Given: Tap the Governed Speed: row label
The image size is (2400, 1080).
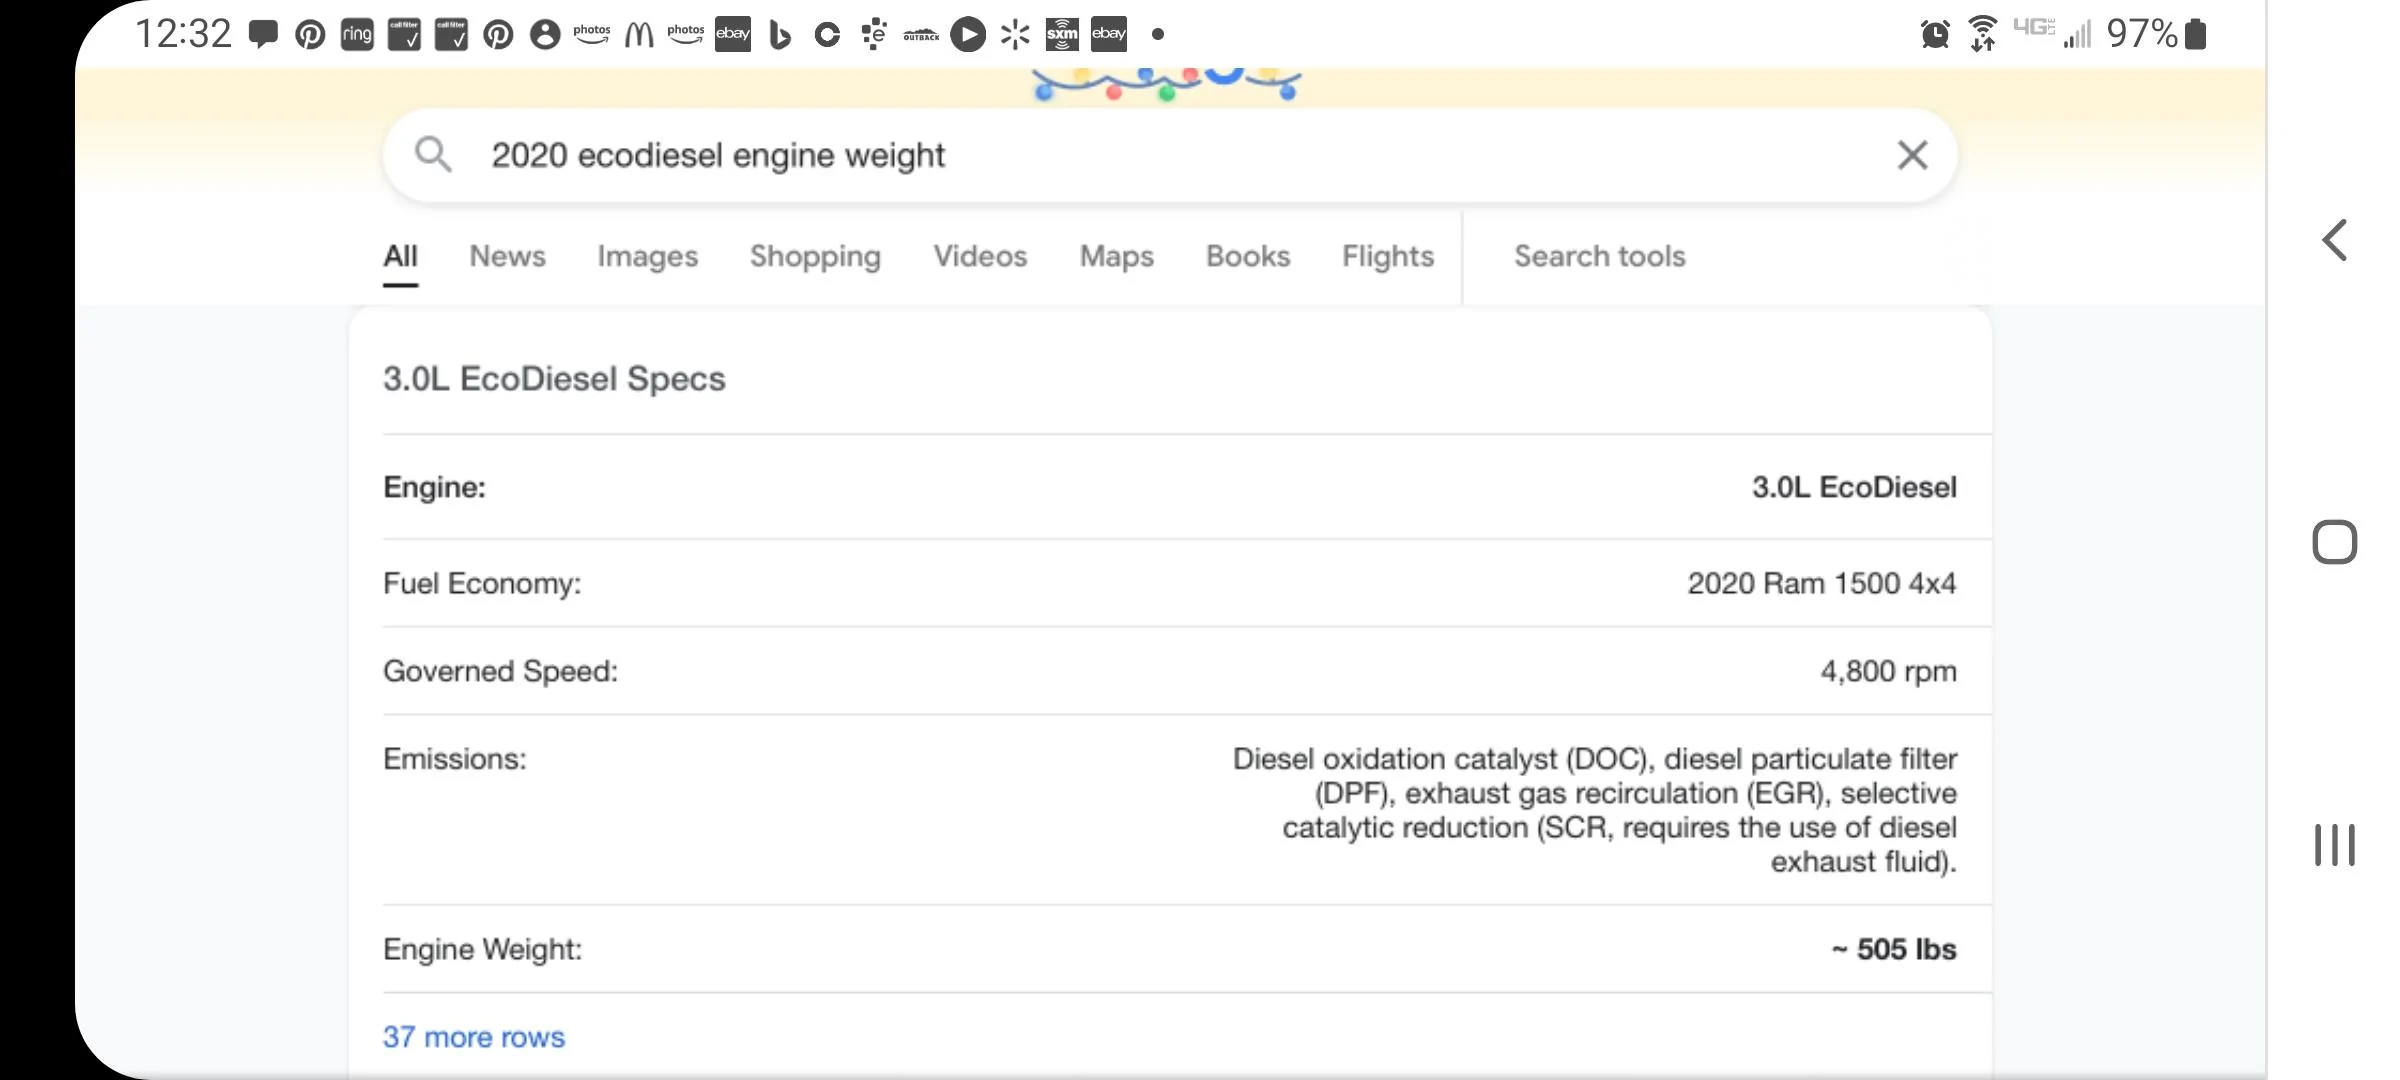Looking at the screenshot, I should coord(500,671).
